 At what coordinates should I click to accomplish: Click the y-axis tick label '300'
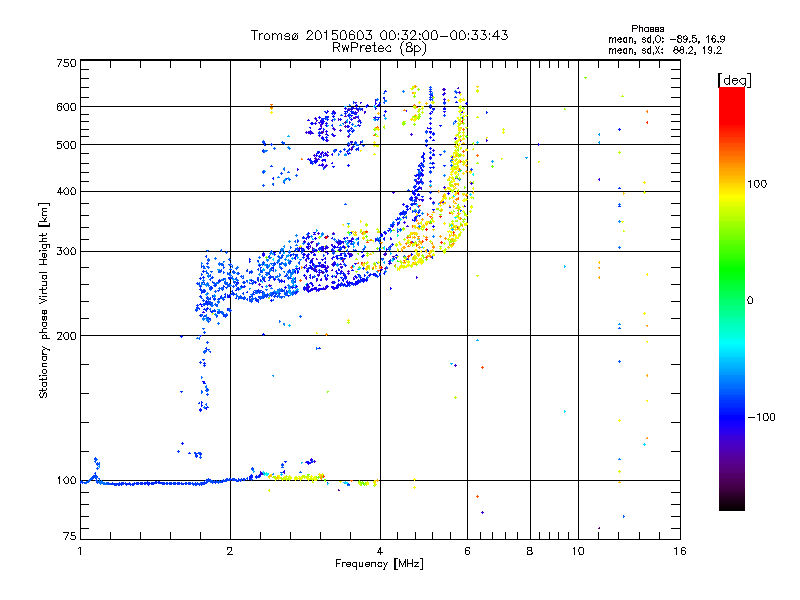tap(66, 252)
